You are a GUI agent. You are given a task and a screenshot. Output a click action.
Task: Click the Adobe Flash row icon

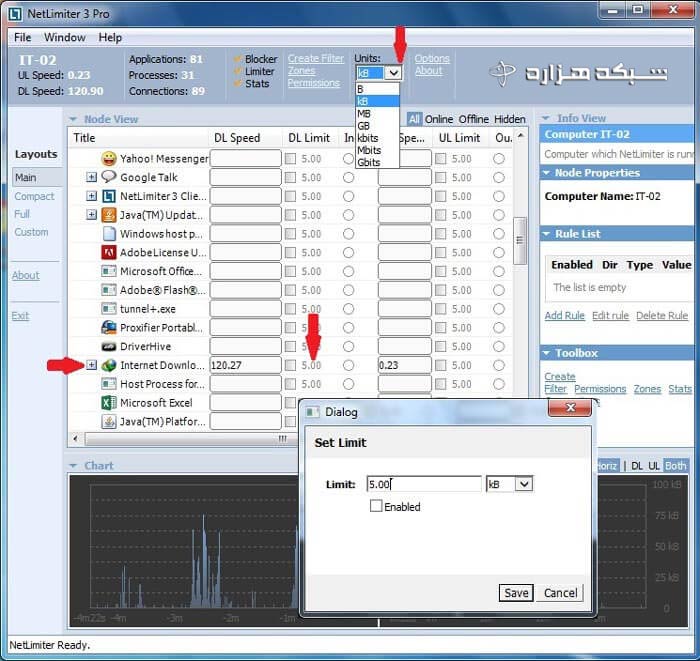108,290
